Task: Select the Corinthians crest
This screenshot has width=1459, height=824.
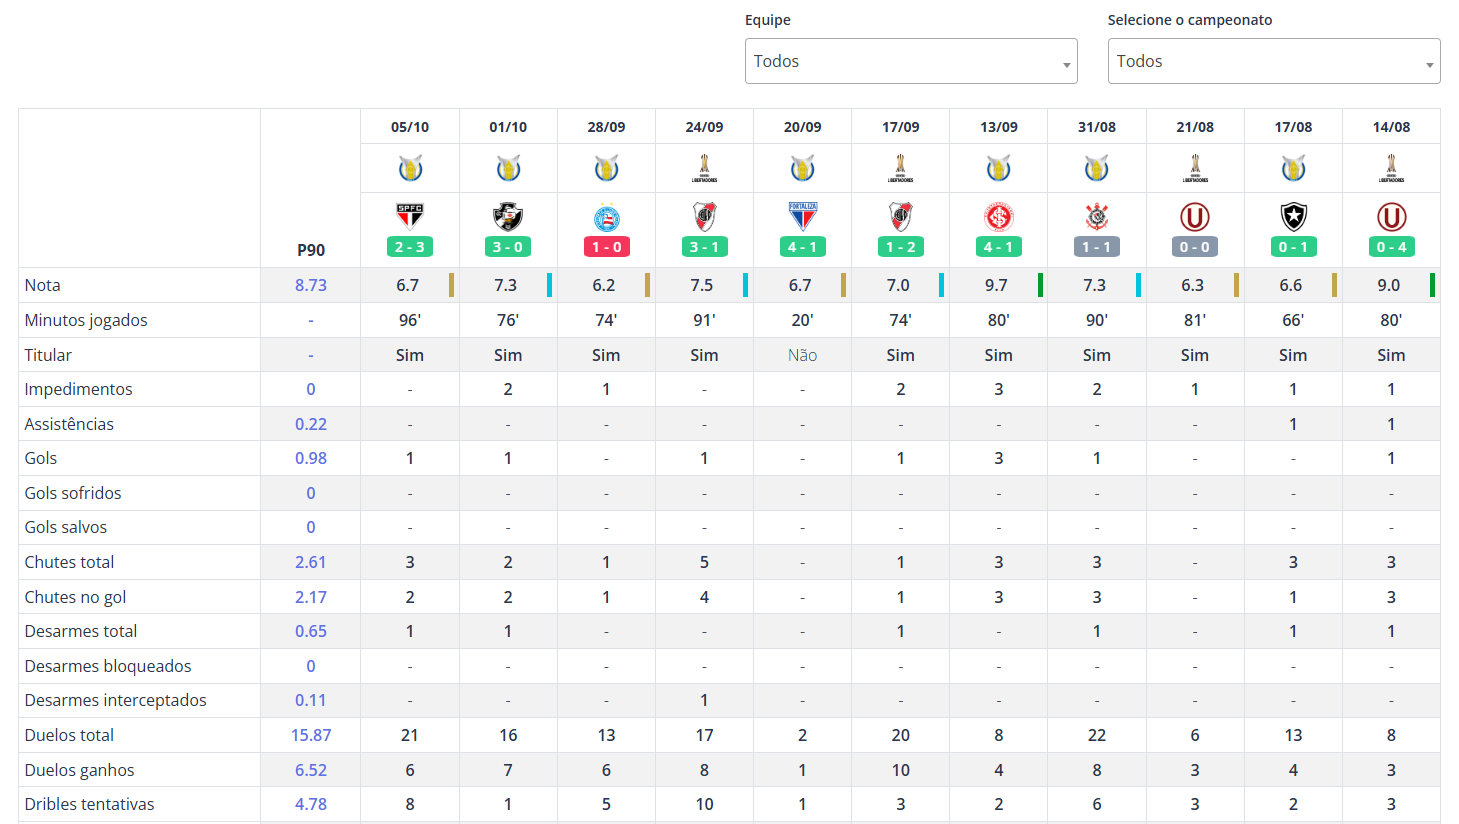Action: (x=1097, y=216)
